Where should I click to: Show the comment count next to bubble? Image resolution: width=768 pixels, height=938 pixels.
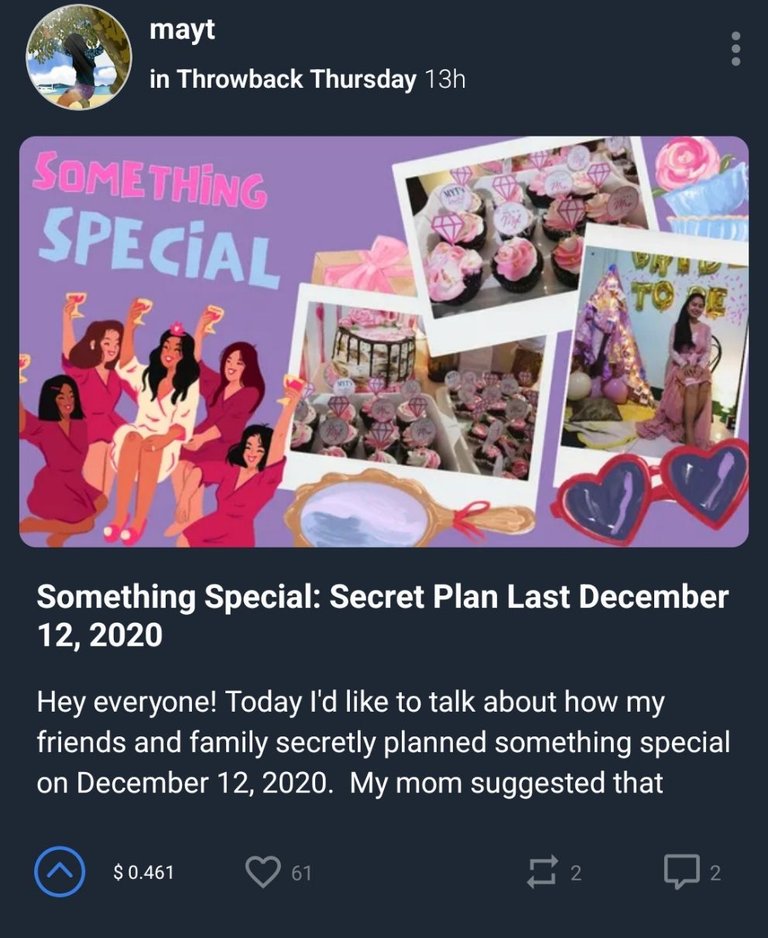715,873
